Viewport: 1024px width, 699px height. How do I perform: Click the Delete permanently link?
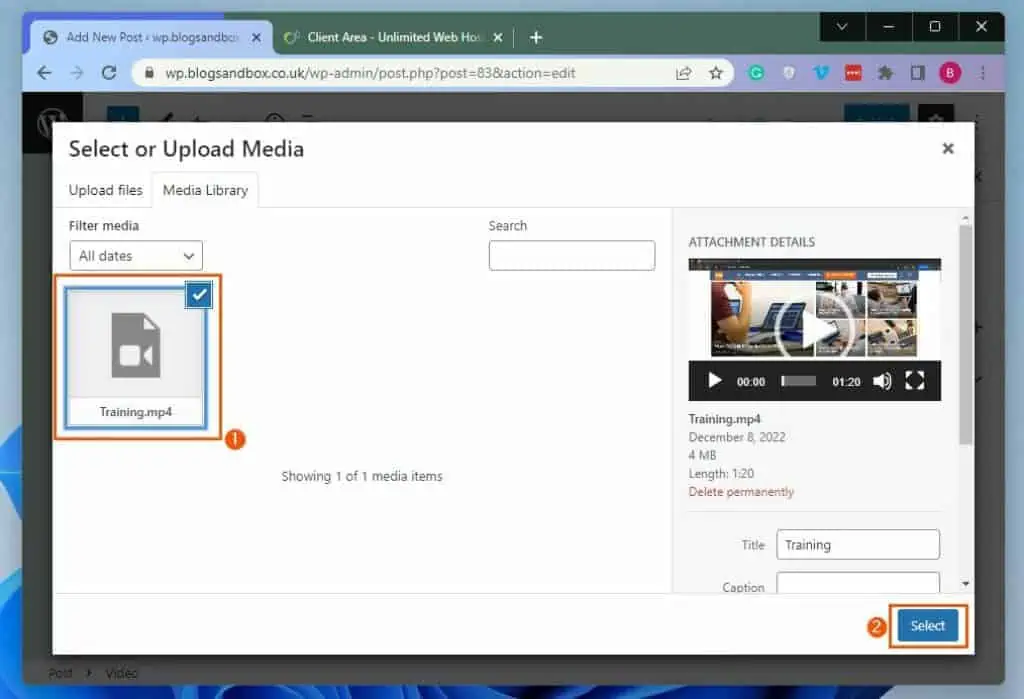(741, 491)
